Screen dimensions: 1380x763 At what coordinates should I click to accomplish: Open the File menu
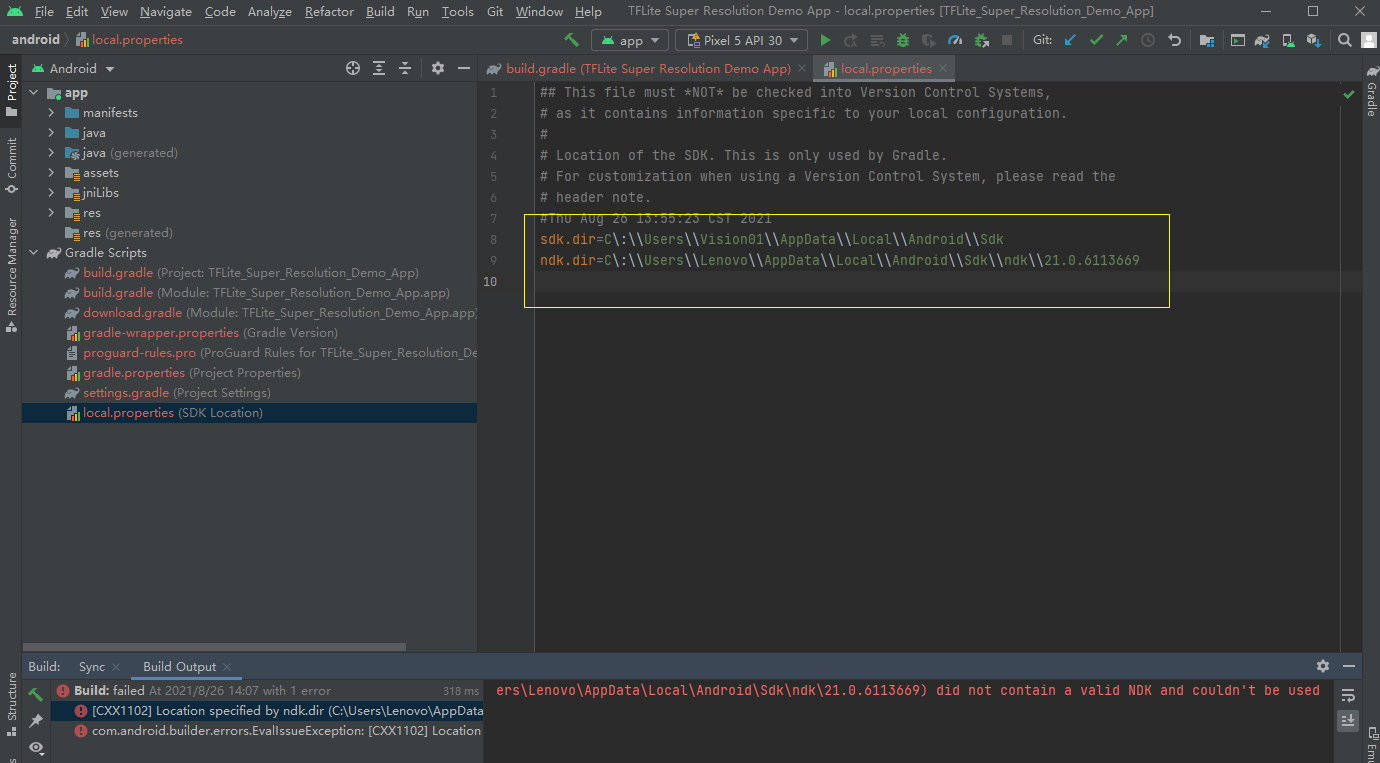tap(44, 12)
